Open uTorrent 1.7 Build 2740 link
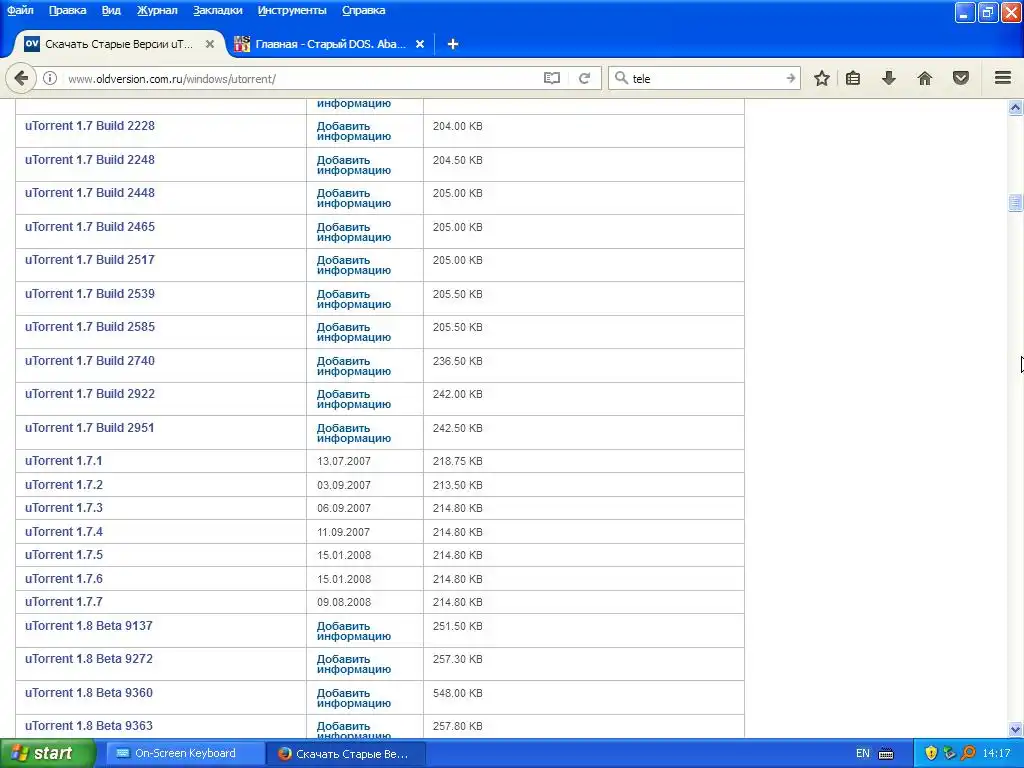 (89, 360)
